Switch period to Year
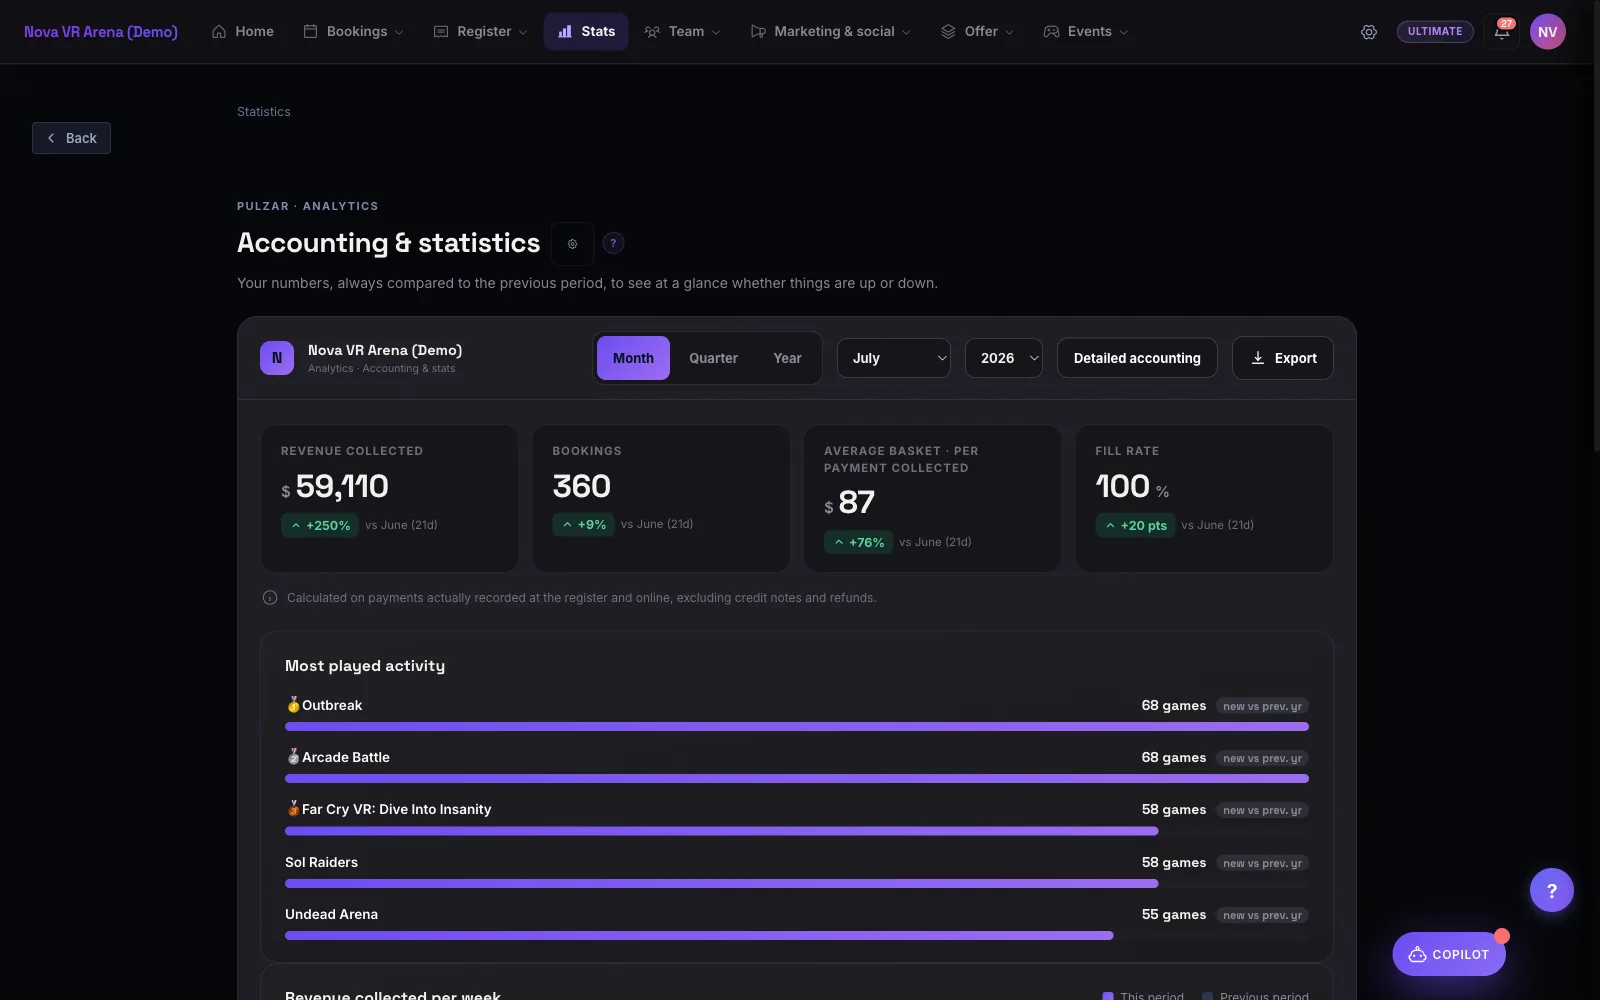This screenshot has height=1000, width=1600. click(x=787, y=358)
